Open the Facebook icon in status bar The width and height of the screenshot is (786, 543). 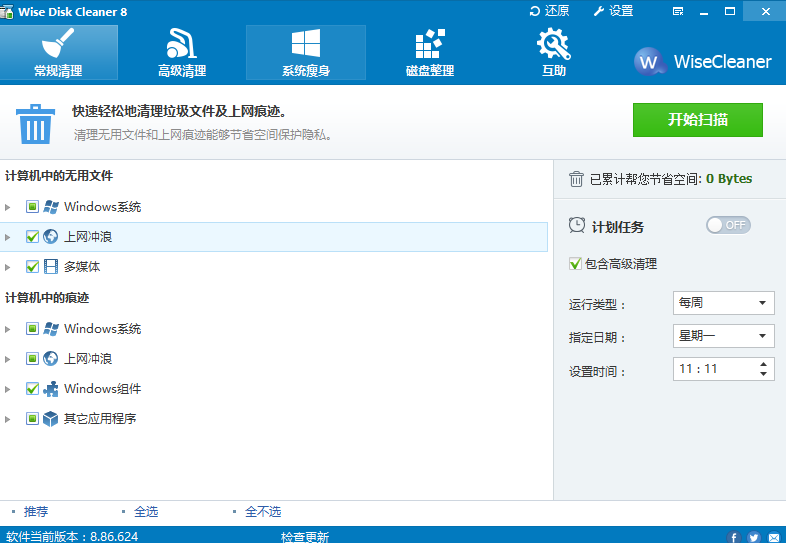(733, 537)
